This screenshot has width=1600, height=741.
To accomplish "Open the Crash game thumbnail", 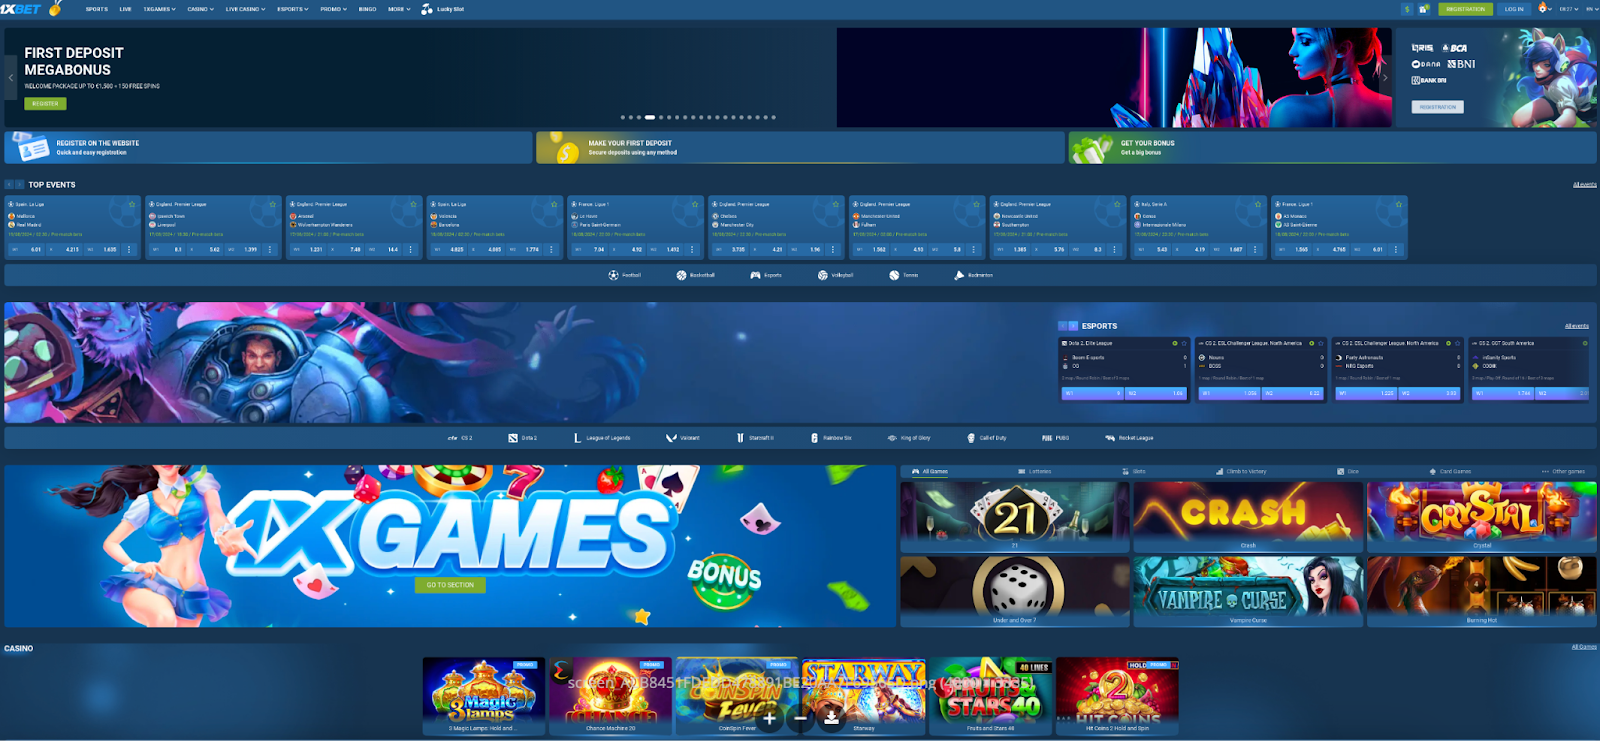I will pos(1248,517).
